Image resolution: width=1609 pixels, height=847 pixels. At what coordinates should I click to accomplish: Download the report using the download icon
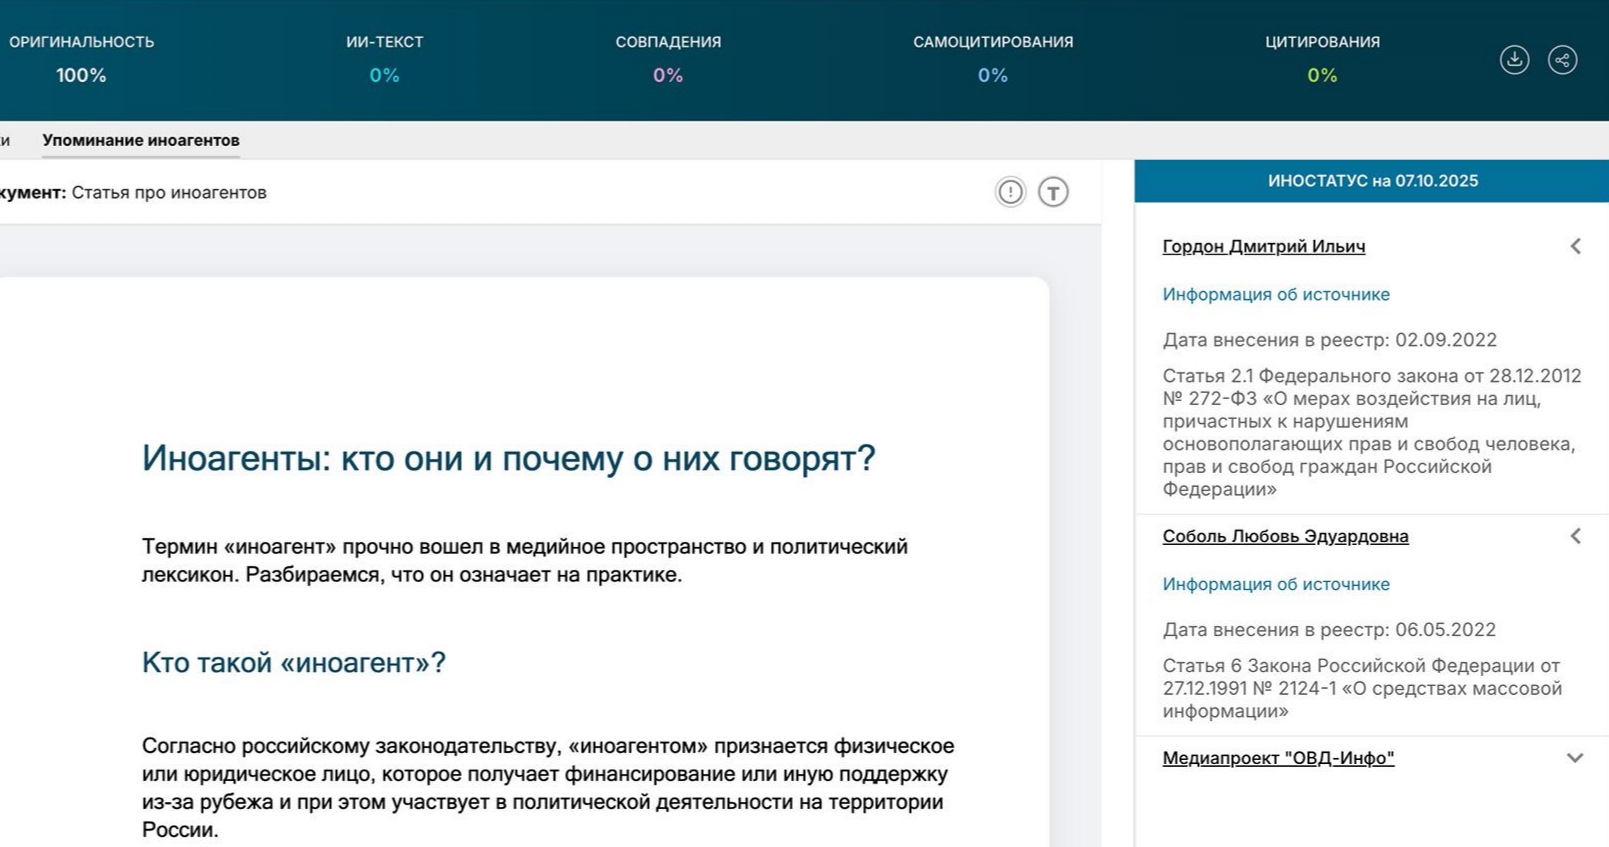[1514, 60]
